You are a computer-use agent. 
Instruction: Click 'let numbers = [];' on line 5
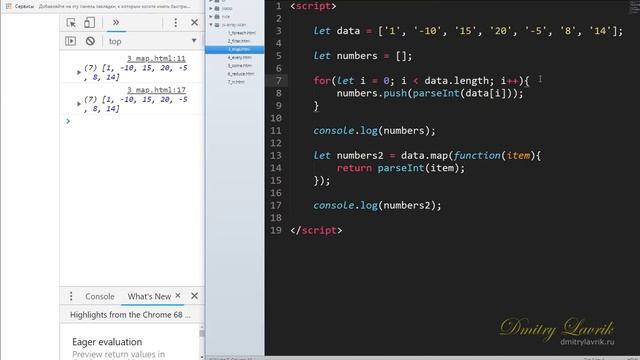point(363,56)
